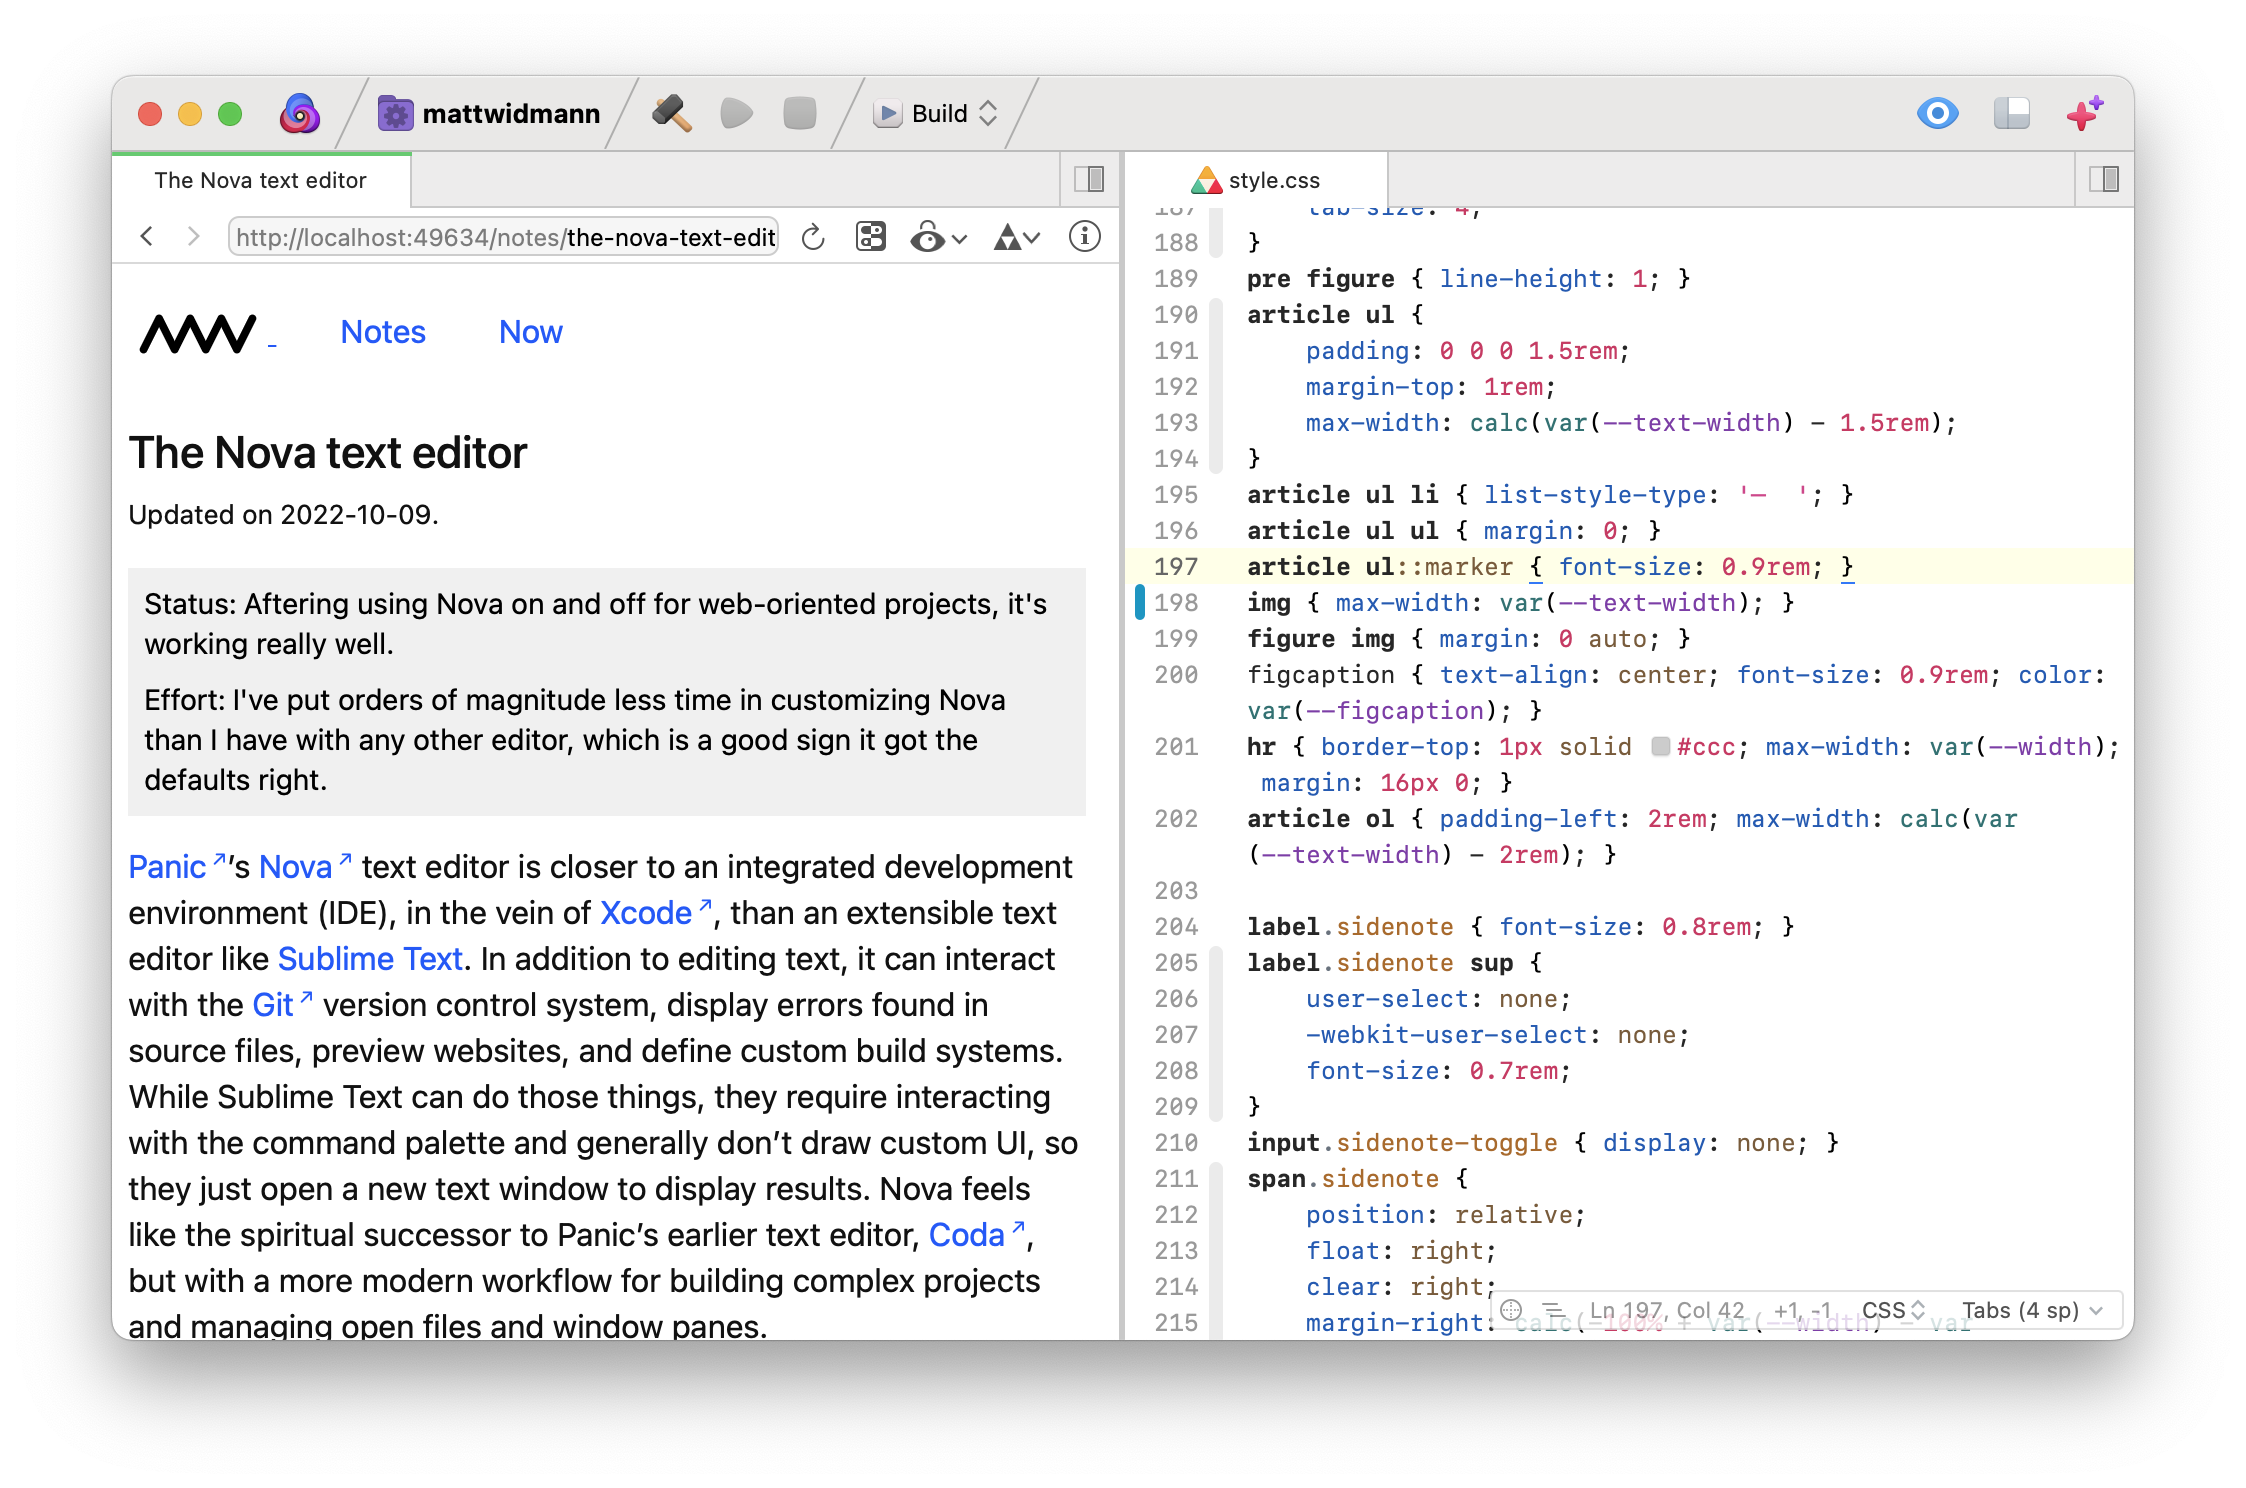
Task: Click the preview's Go Back arrow
Action: (147, 237)
